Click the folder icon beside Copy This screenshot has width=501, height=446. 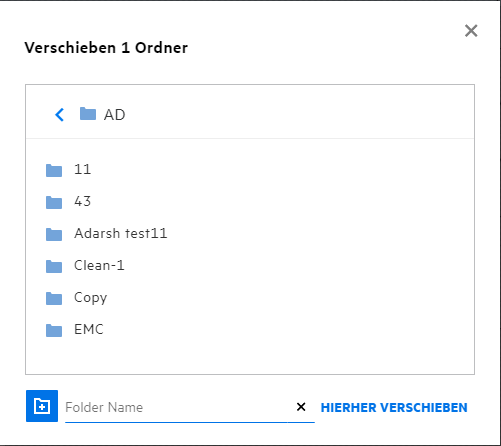coord(54,298)
